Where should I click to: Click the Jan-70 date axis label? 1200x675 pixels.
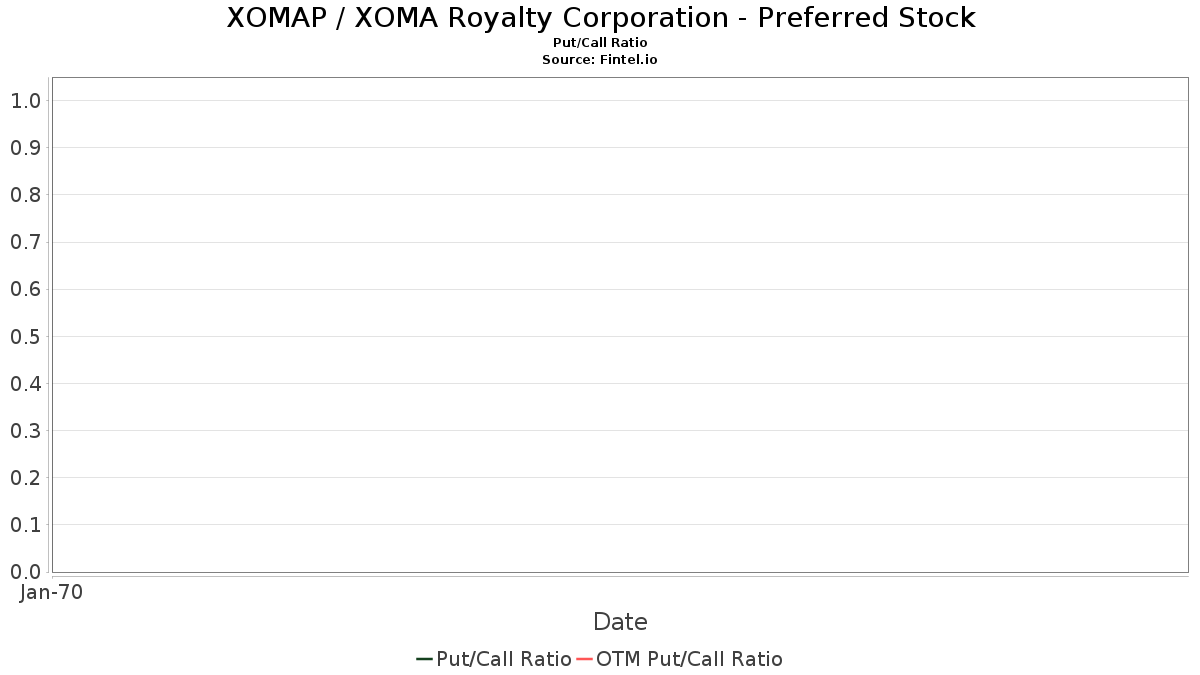52,592
